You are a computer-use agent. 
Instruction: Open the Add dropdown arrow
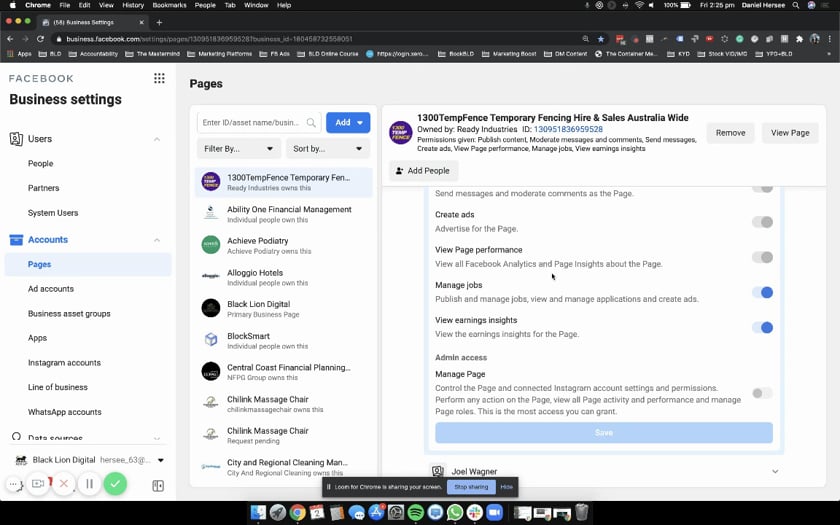(x=360, y=123)
